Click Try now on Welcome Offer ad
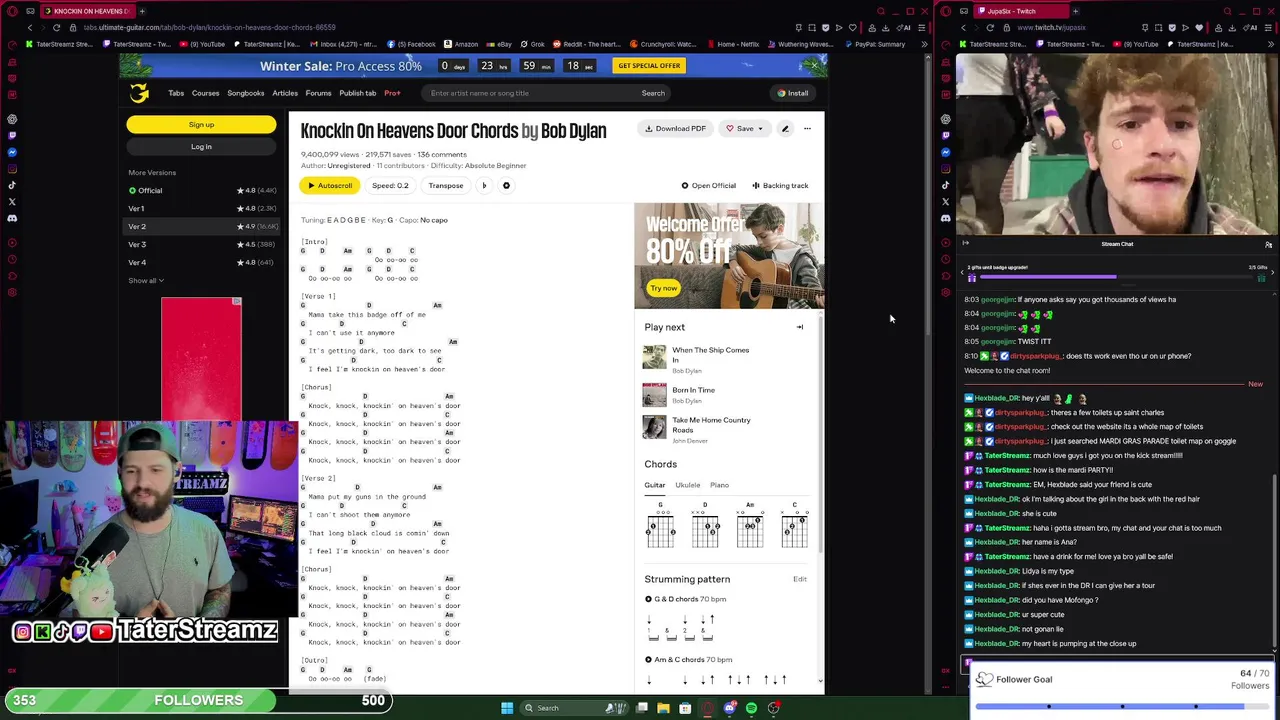This screenshot has width=1280, height=720. click(x=664, y=288)
